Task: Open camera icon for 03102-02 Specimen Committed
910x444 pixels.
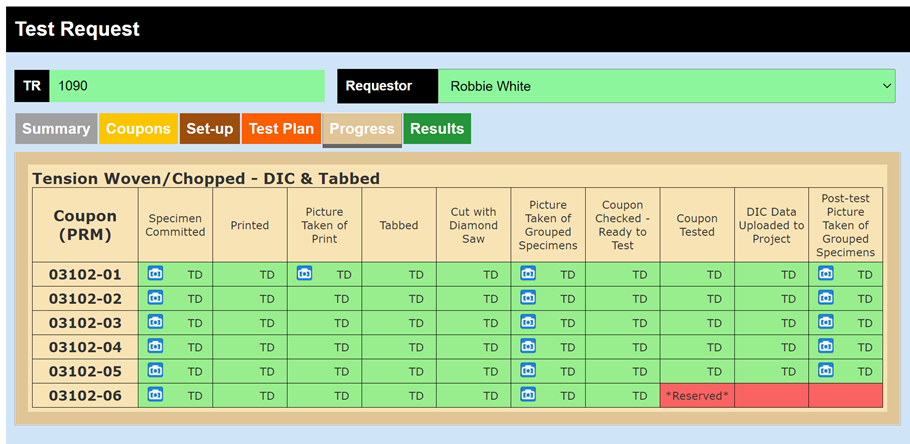Action: (155, 297)
